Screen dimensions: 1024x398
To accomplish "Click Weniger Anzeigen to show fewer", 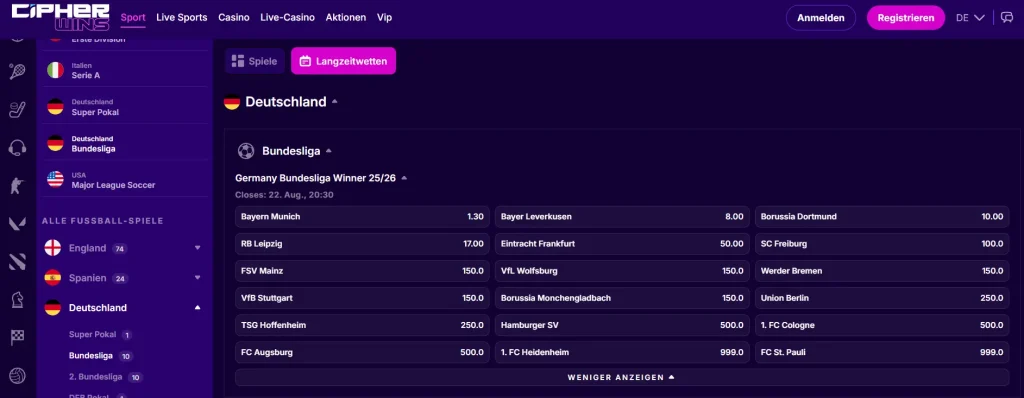I will click(621, 377).
